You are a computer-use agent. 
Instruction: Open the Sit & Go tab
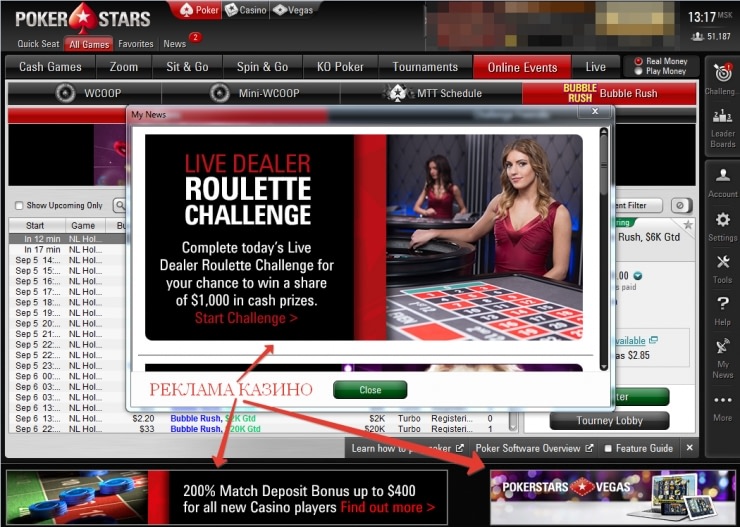187,67
